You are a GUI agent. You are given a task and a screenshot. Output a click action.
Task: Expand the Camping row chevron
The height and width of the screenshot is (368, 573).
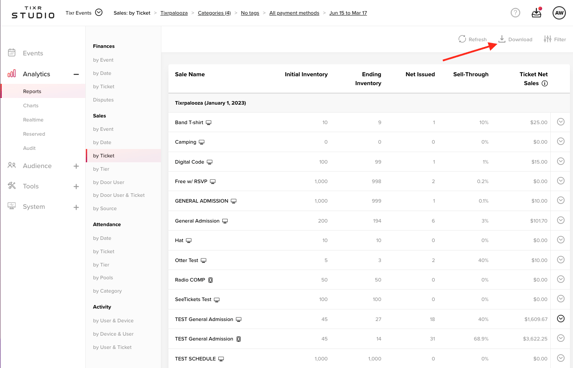click(x=561, y=141)
